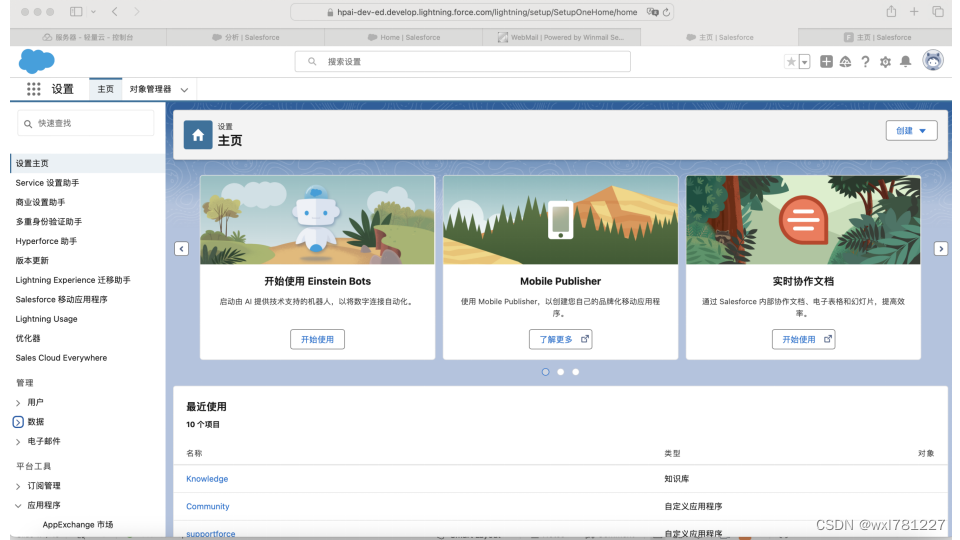This screenshot has height=540, width=960.
Task: Go back in Safari history
Action: click(114, 12)
